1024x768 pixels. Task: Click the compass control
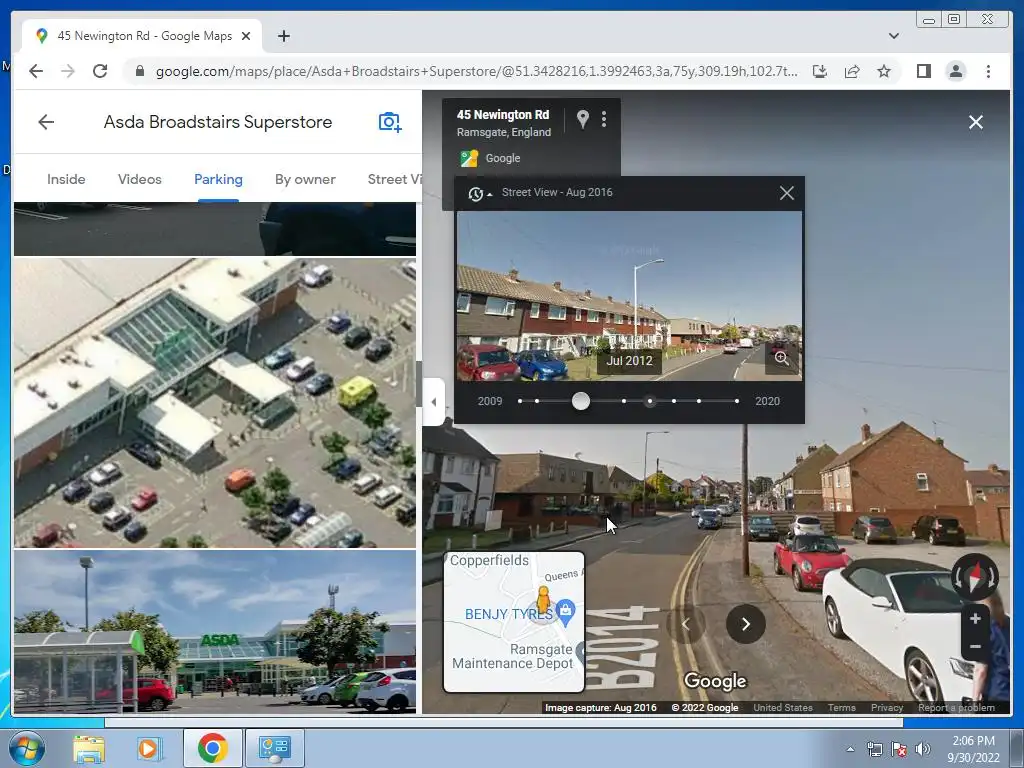[x=974, y=577]
